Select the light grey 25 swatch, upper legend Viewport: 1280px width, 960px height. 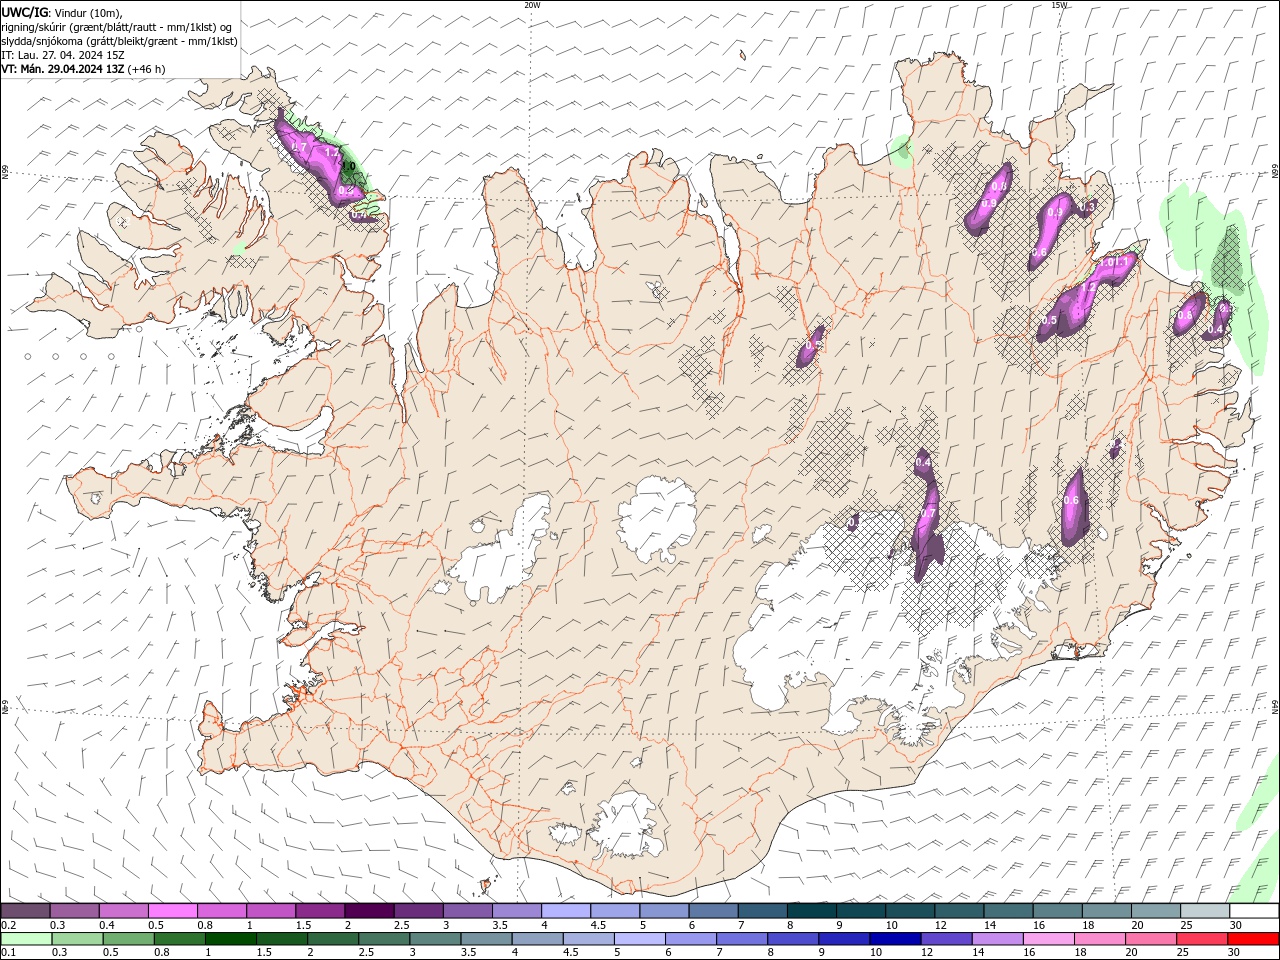click(x=1203, y=911)
